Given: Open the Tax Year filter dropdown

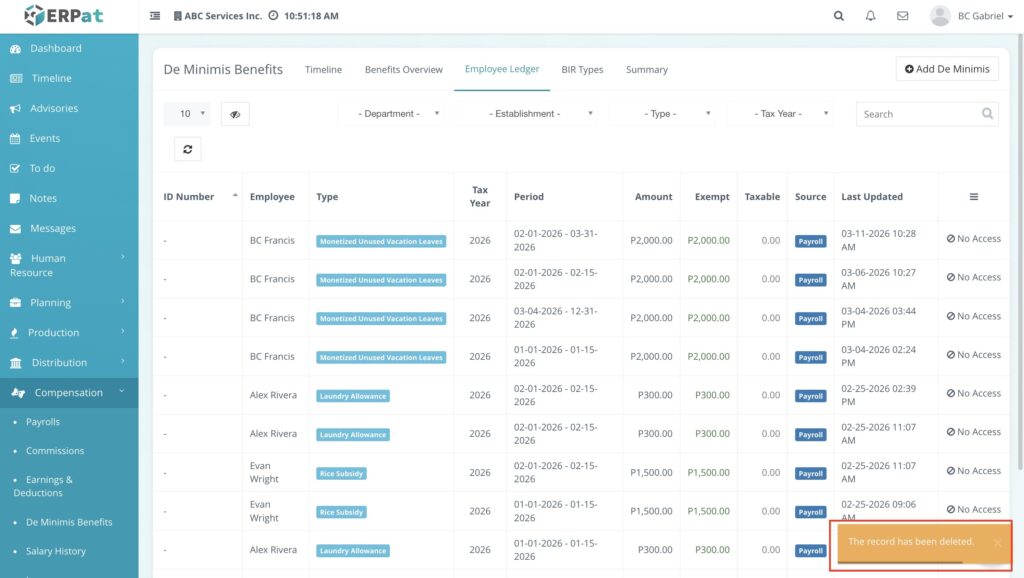Looking at the screenshot, I should 781,114.
